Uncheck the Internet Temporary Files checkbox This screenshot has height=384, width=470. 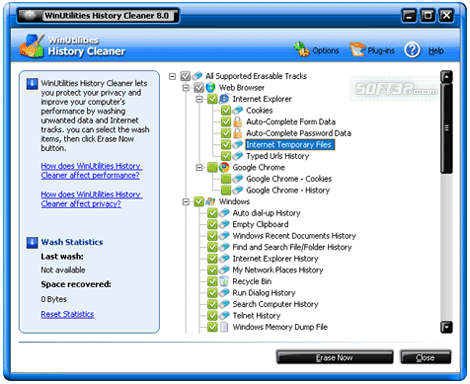226,144
